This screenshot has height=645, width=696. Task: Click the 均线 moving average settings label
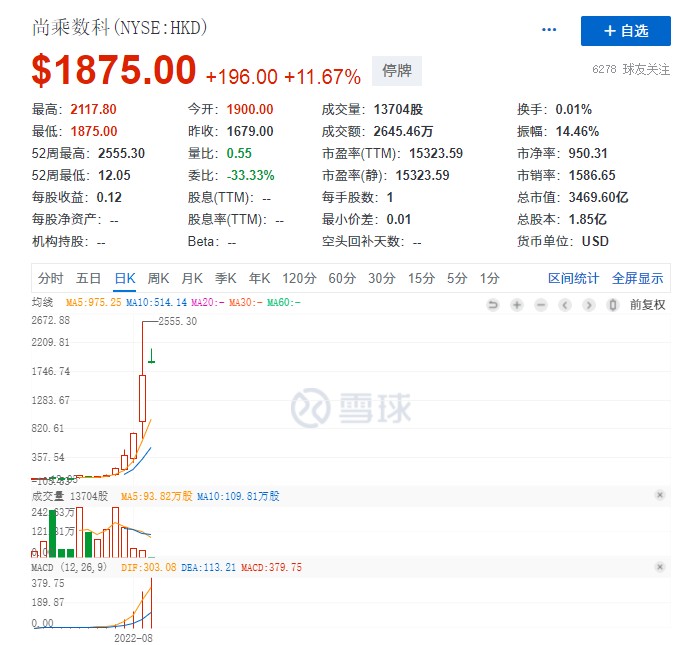click(x=42, y=301)
